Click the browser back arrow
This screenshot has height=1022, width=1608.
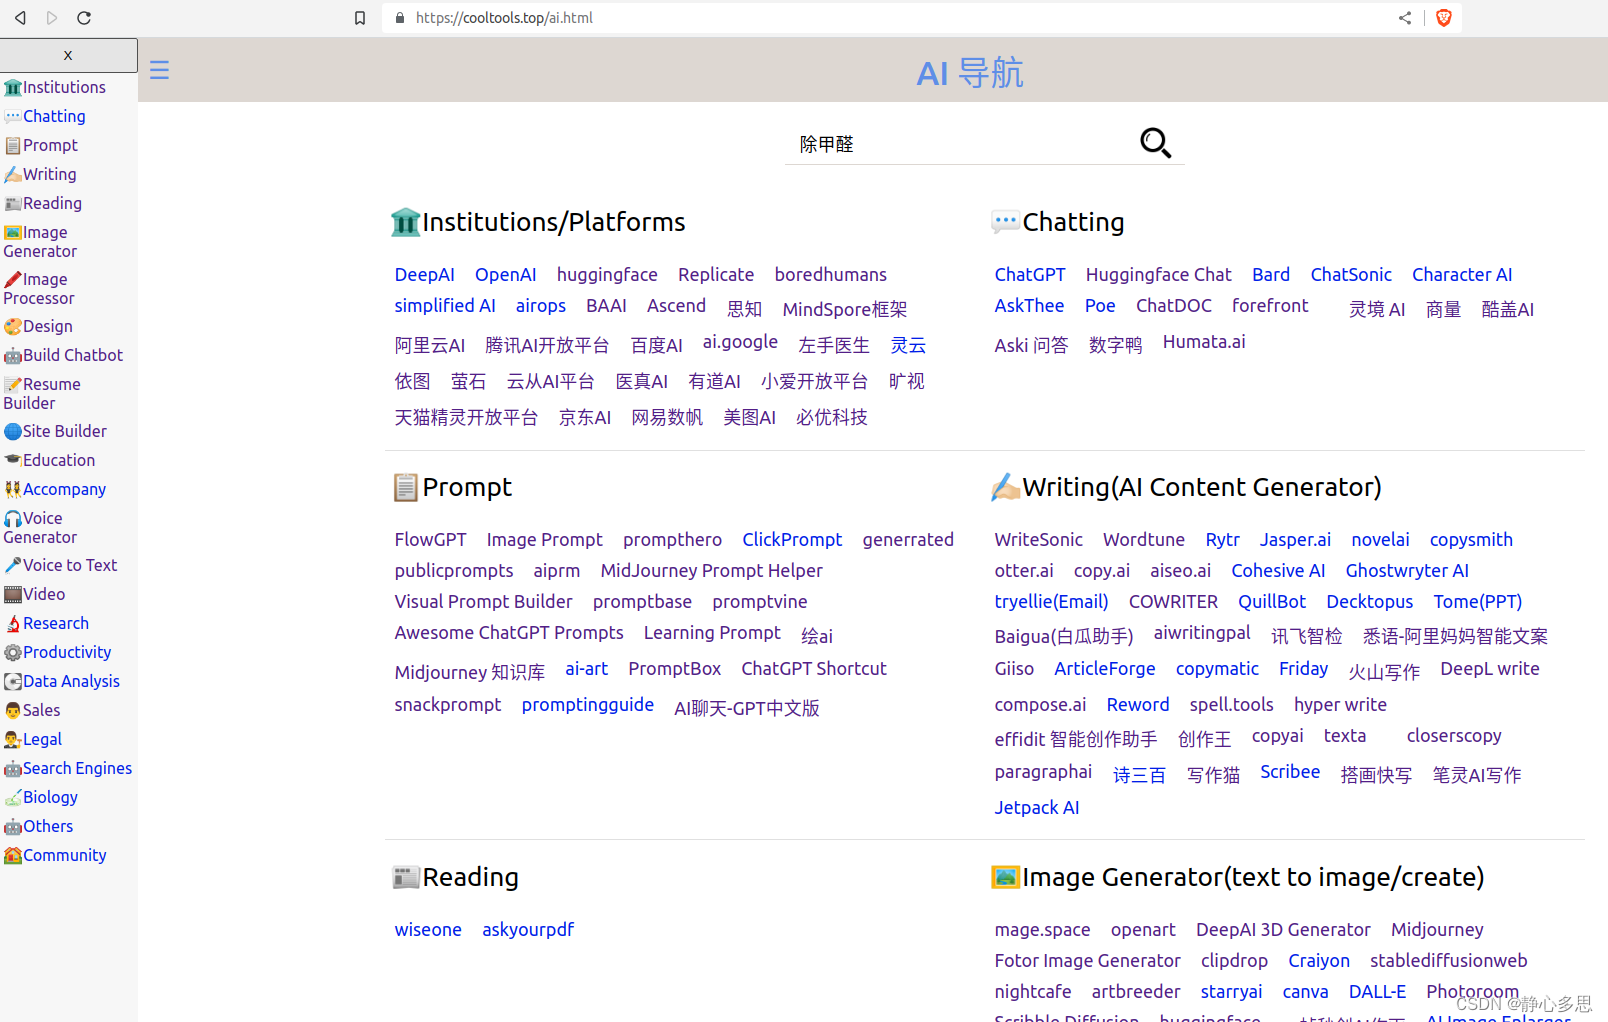pos(20,18)
